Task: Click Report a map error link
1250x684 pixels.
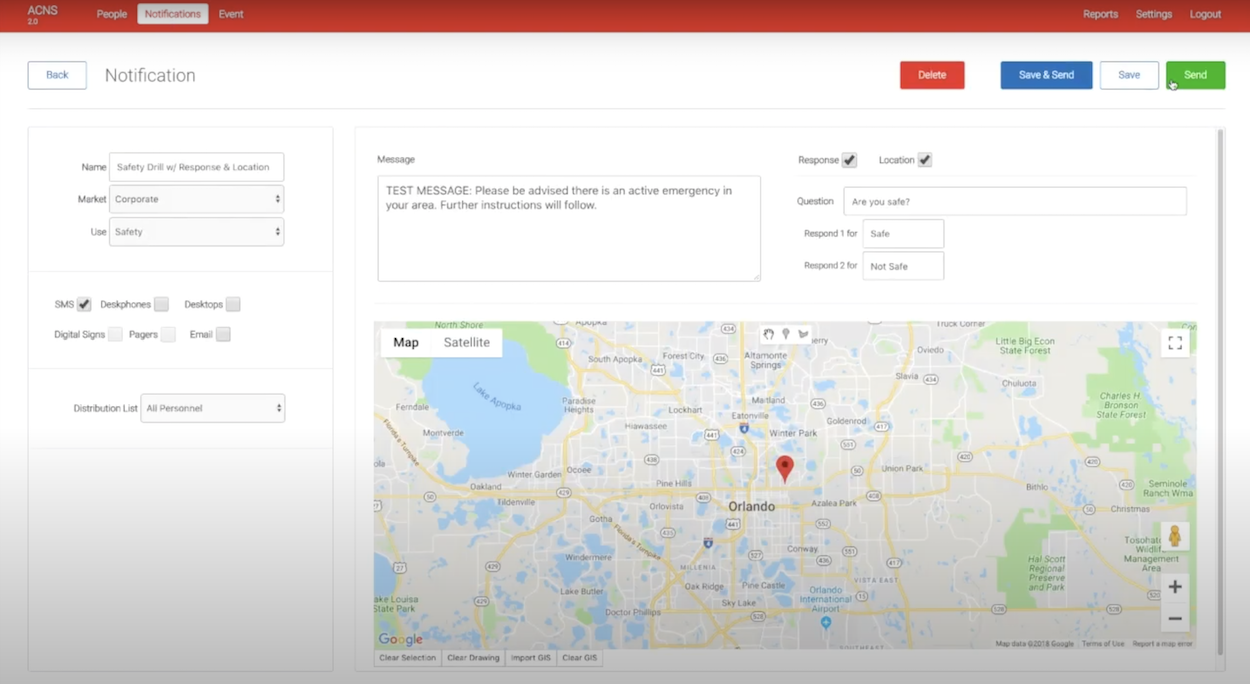Action: pos(1162,644)
